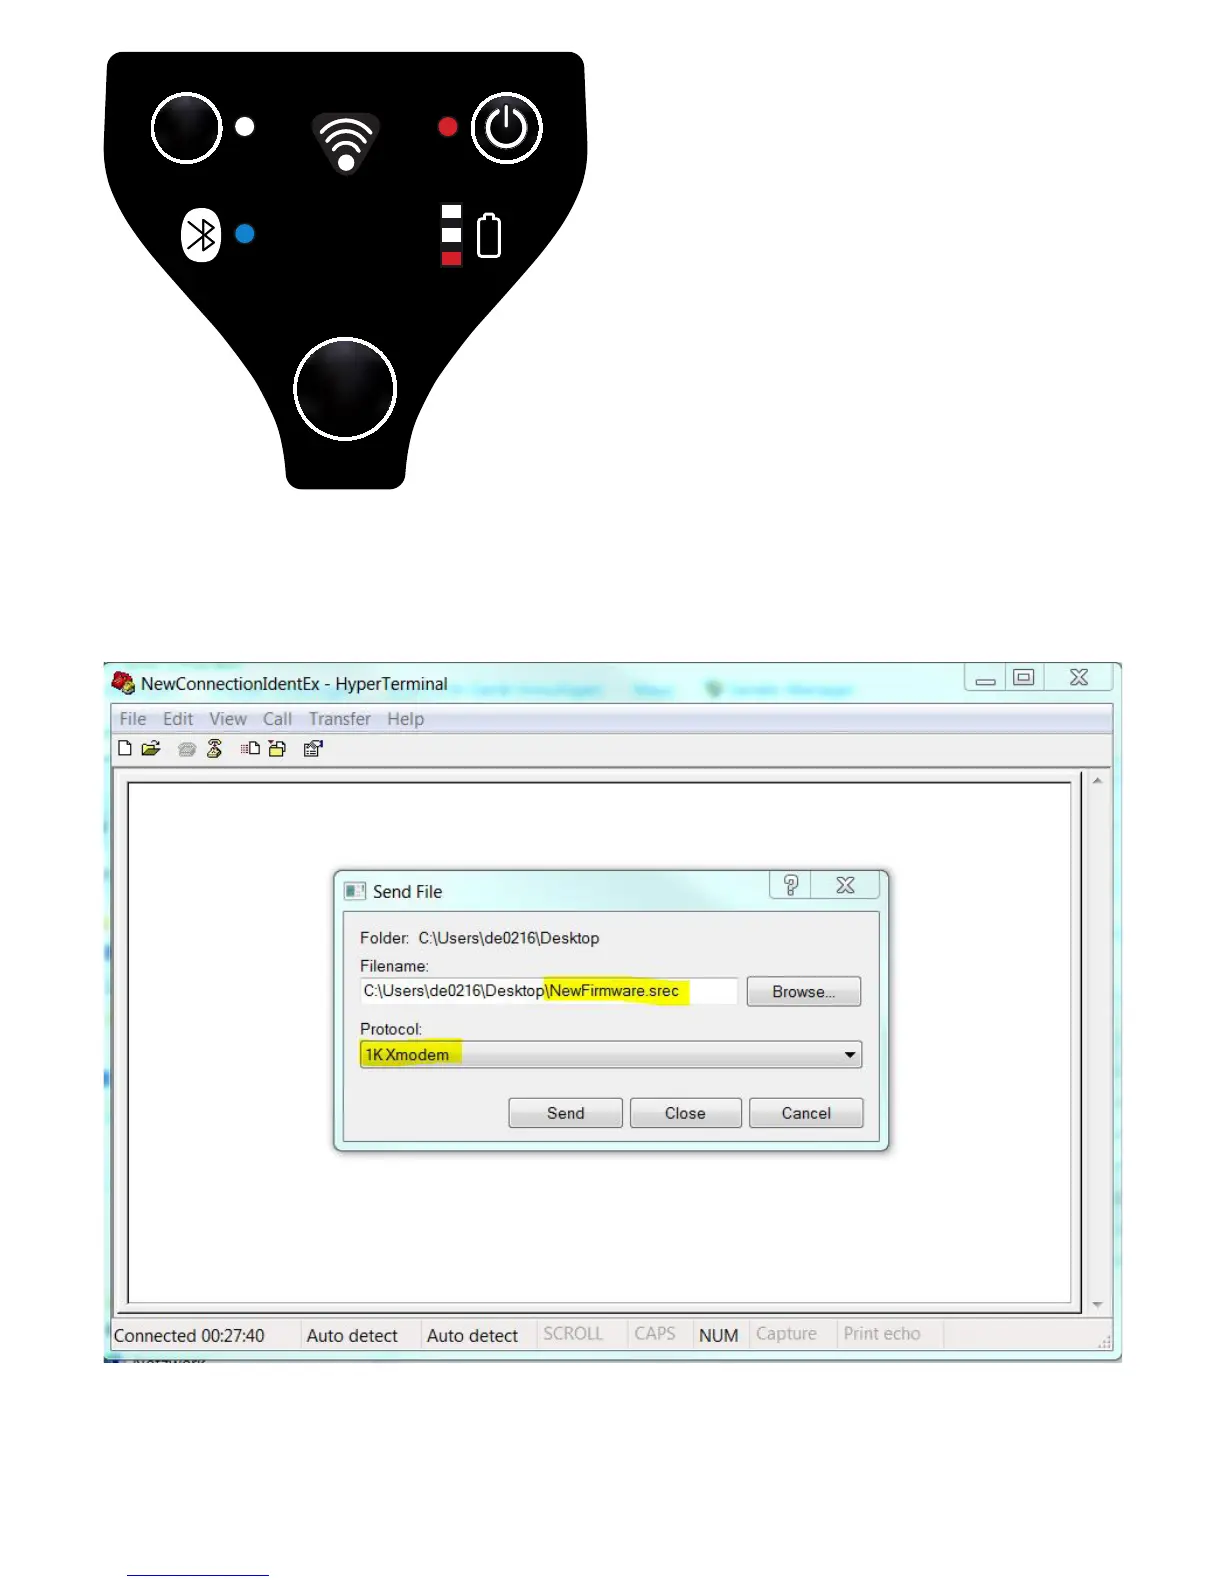This screenshot has height=1584, width=1224.
Task: Click the Browse... button
Action: 804,992
